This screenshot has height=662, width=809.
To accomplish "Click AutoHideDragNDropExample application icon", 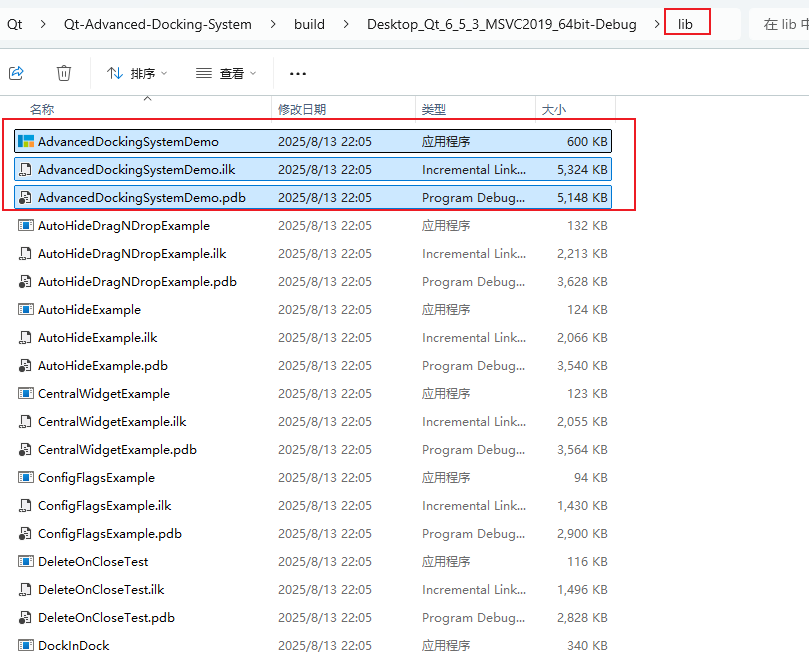I will coord(26,225).
